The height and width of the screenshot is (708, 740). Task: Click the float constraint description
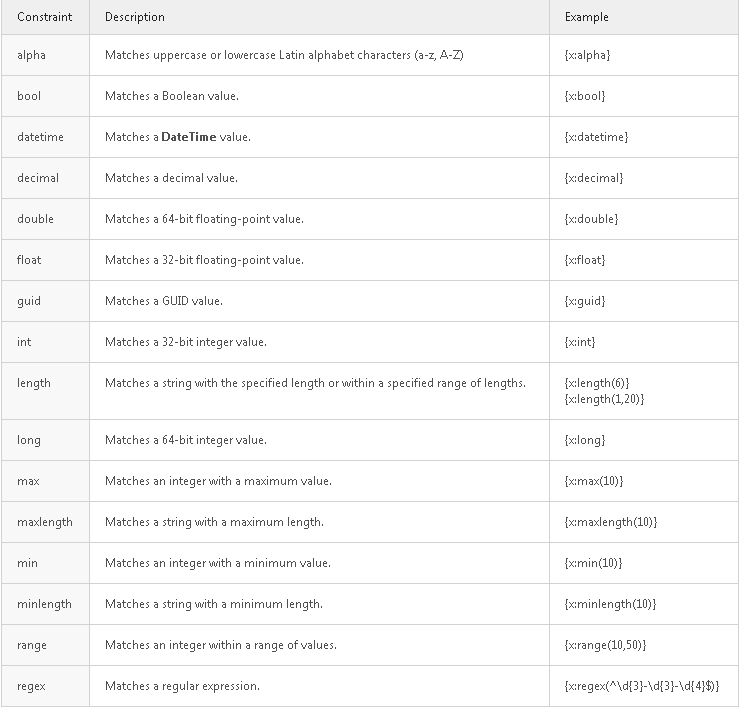tap(204, 260)
